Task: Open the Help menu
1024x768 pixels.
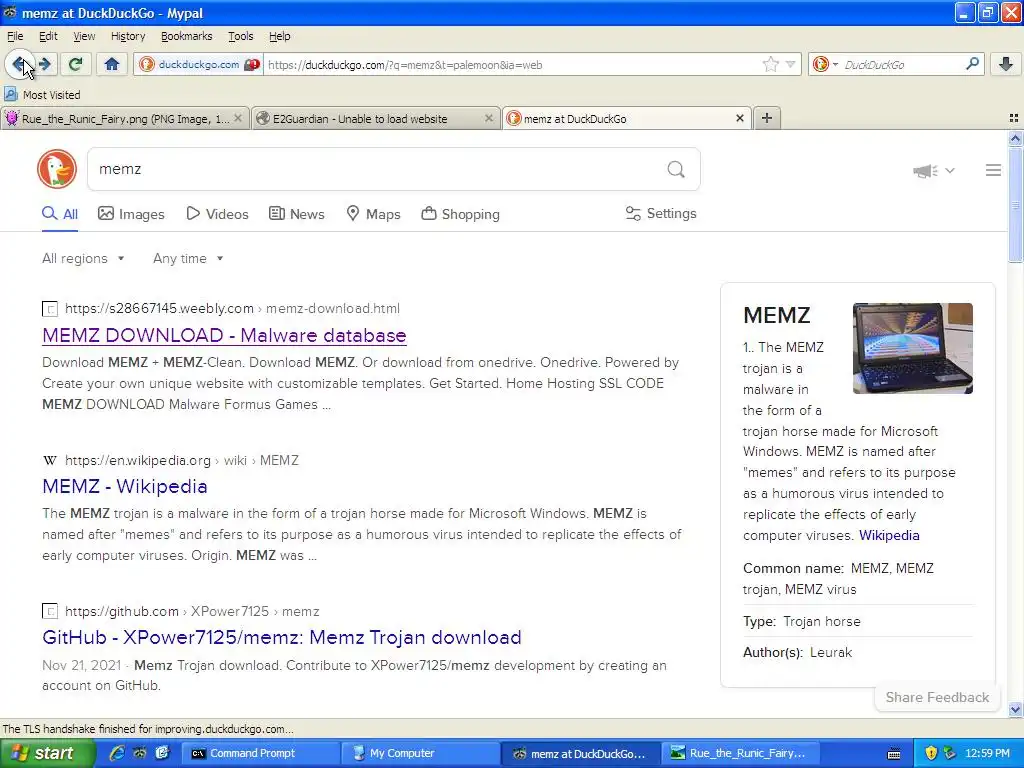Action: tap(280, 36)
